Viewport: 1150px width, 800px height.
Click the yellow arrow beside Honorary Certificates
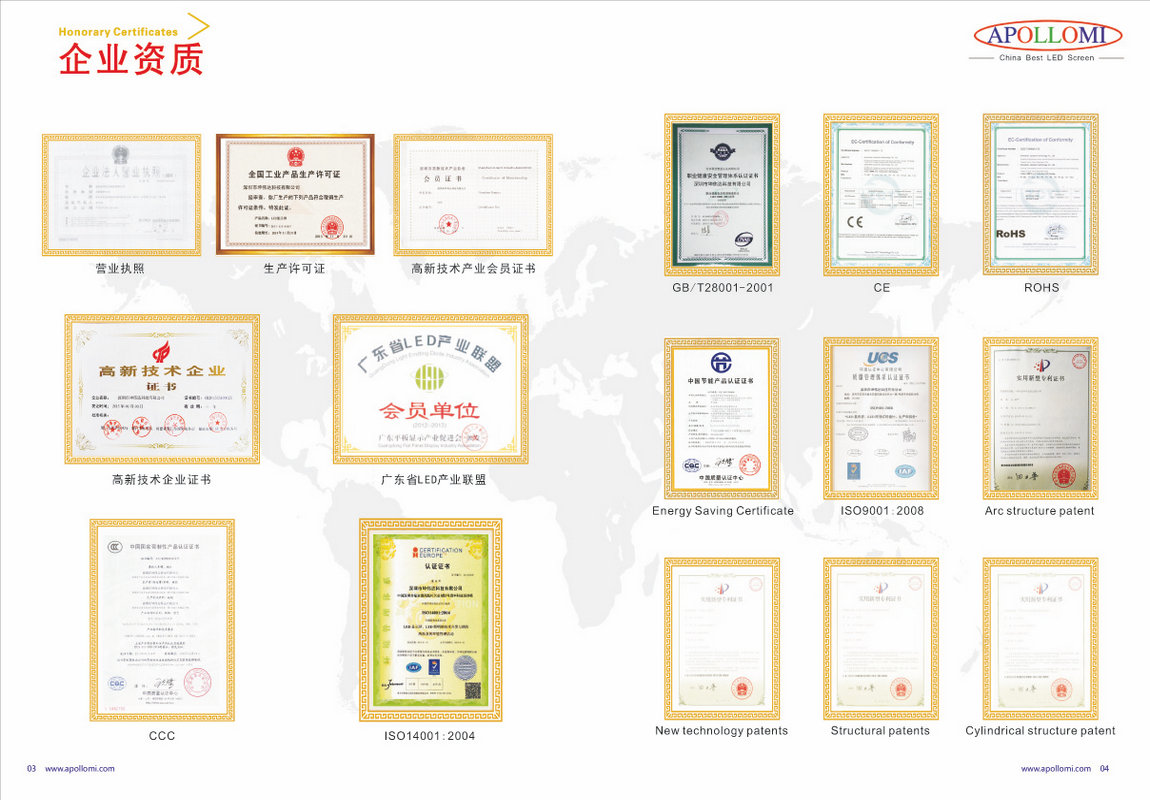(198, 26)
